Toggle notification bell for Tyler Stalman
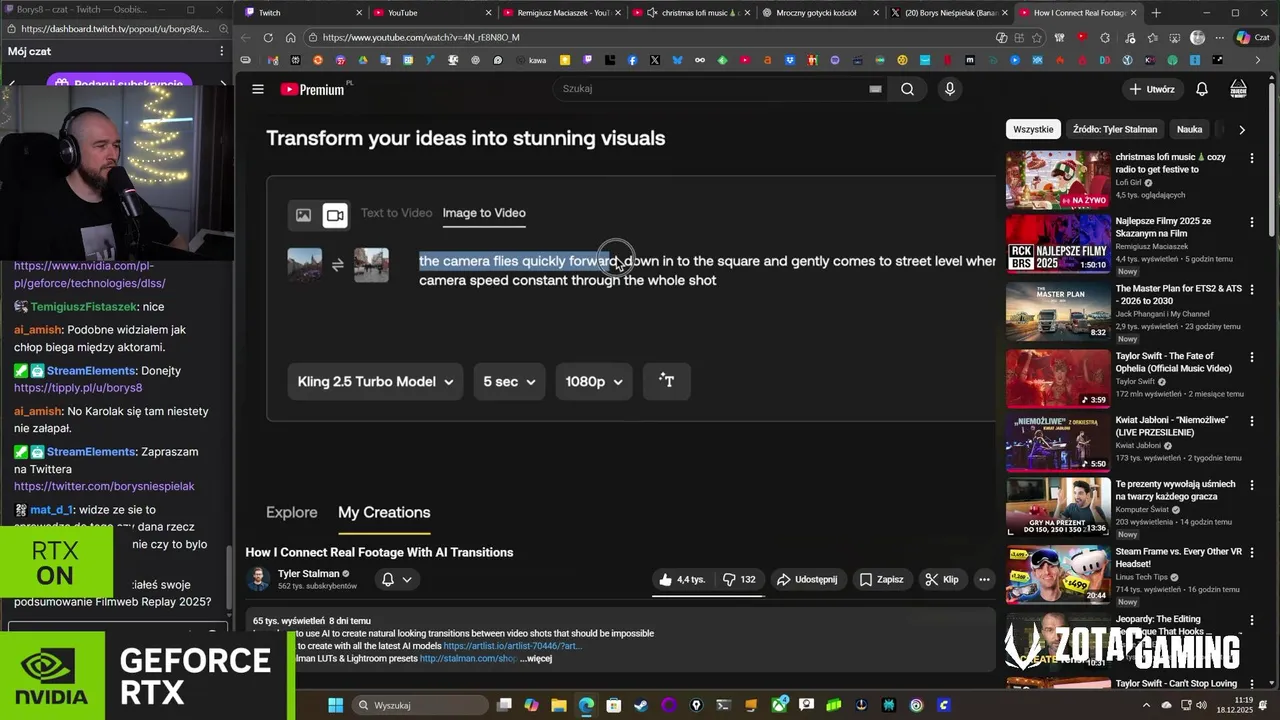The width and height of the screenshot is (1280, 720). click(x=396, y=579)
